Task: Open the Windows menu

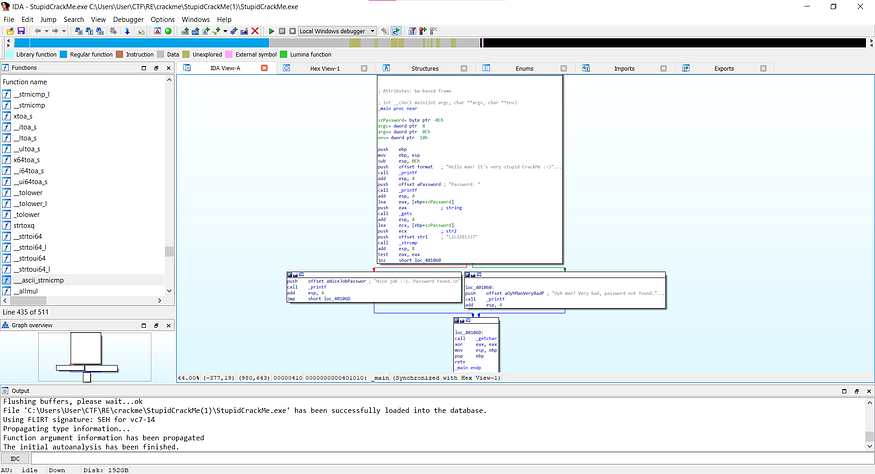Action: [x=195, y=19]
